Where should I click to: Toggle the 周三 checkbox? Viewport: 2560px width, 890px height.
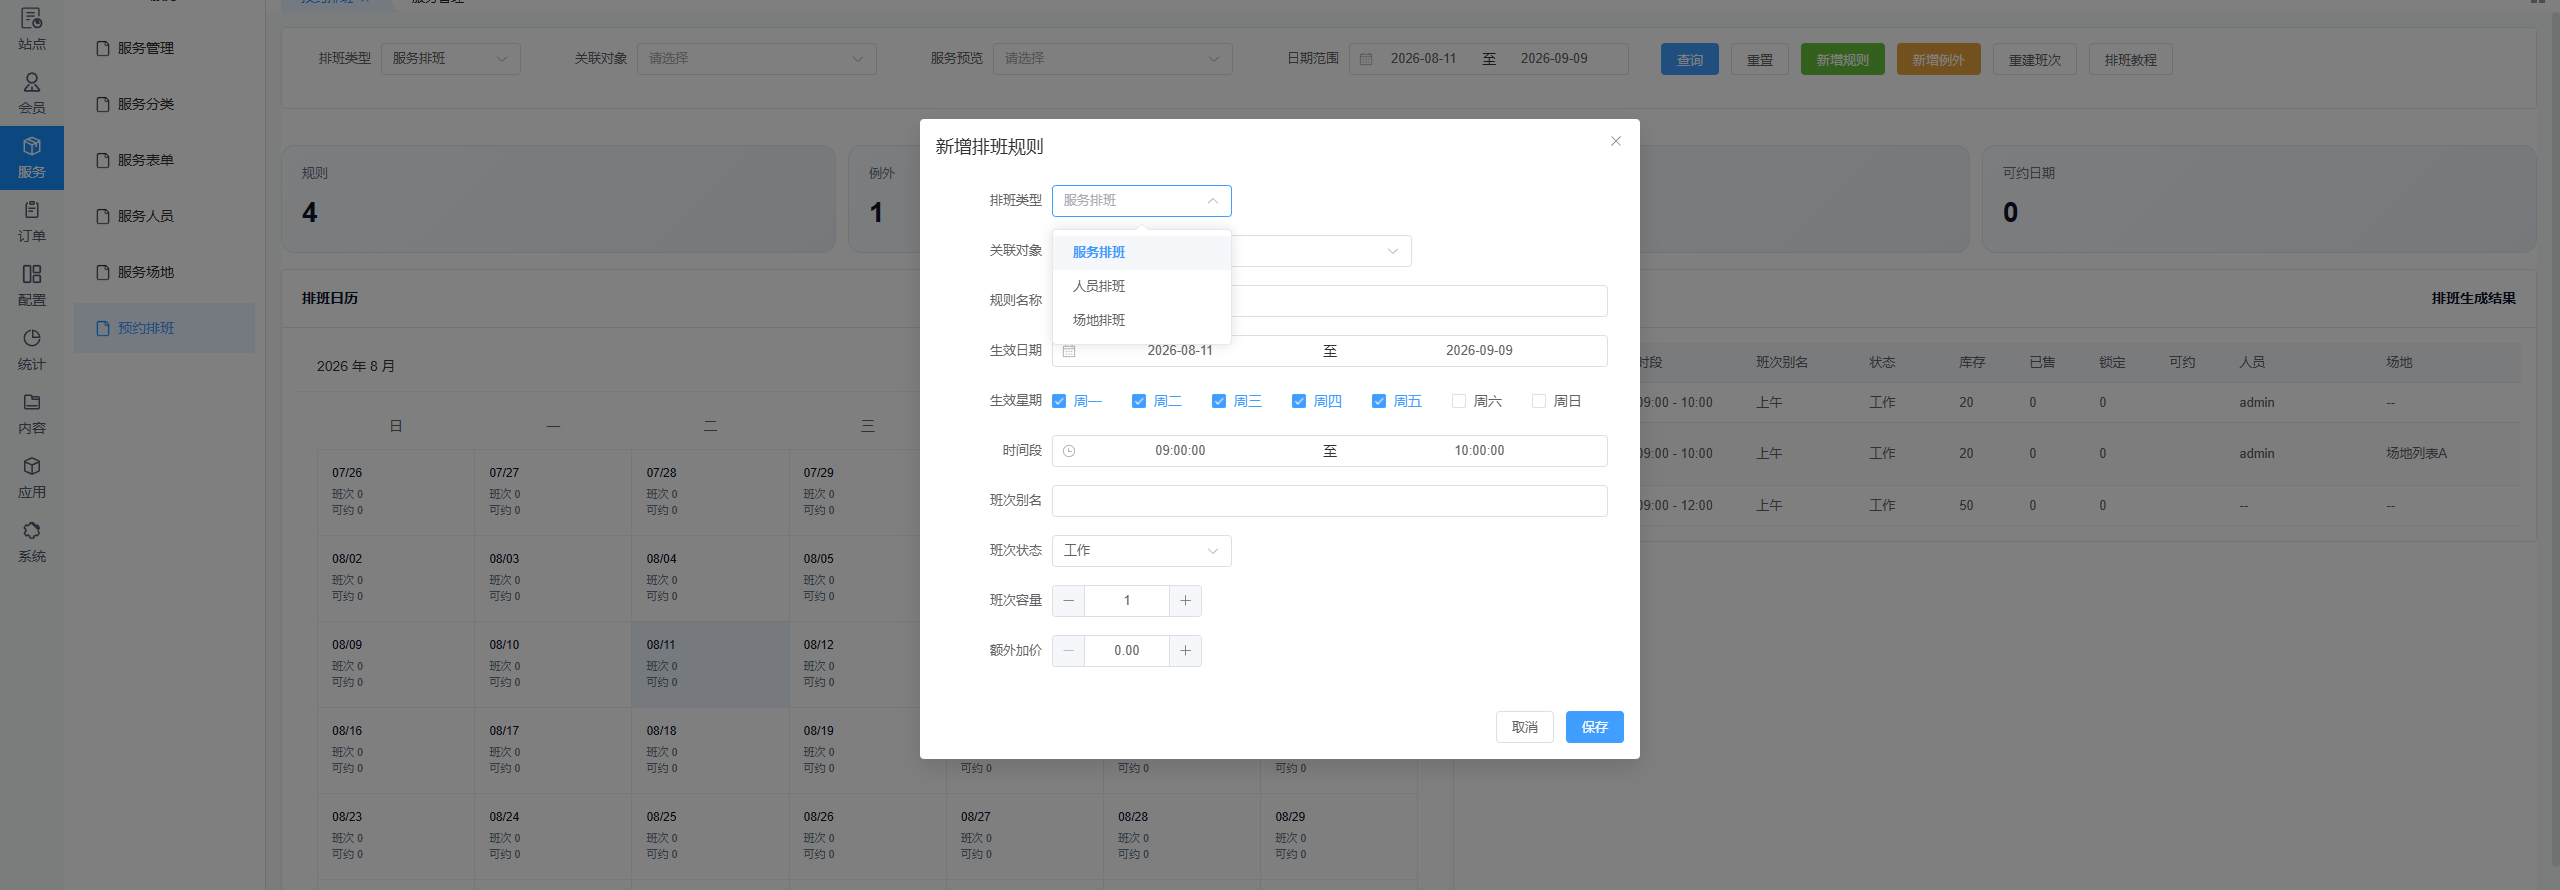(x=1219, y=401)
